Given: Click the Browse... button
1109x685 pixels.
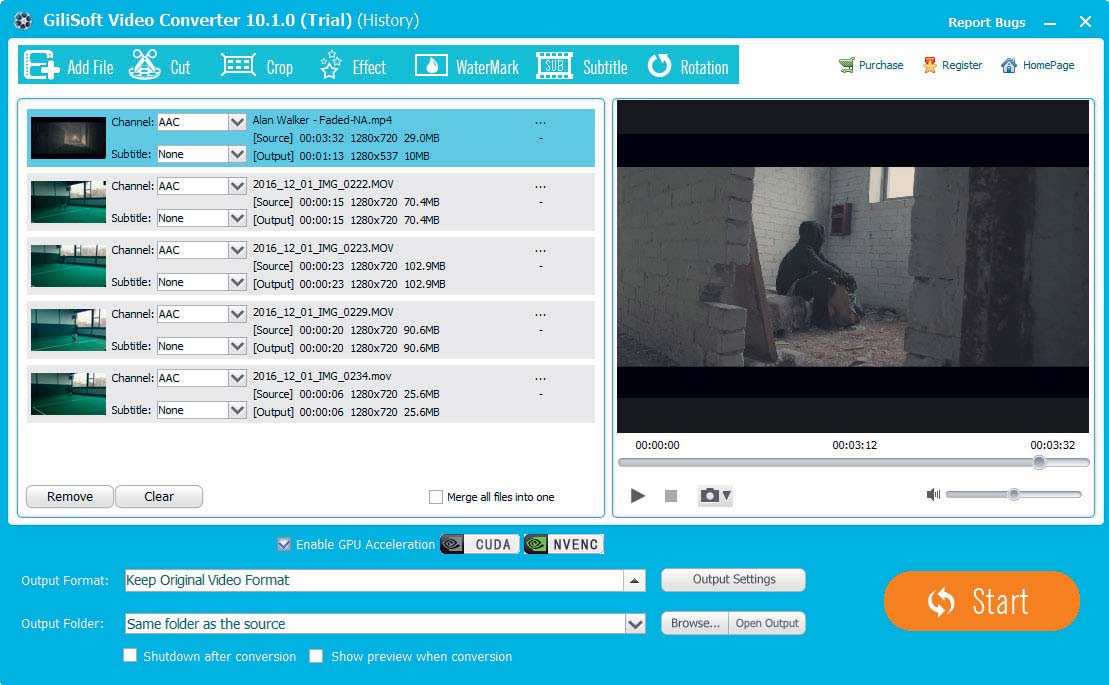Looking at the screenshot, I should click(695, 623).
